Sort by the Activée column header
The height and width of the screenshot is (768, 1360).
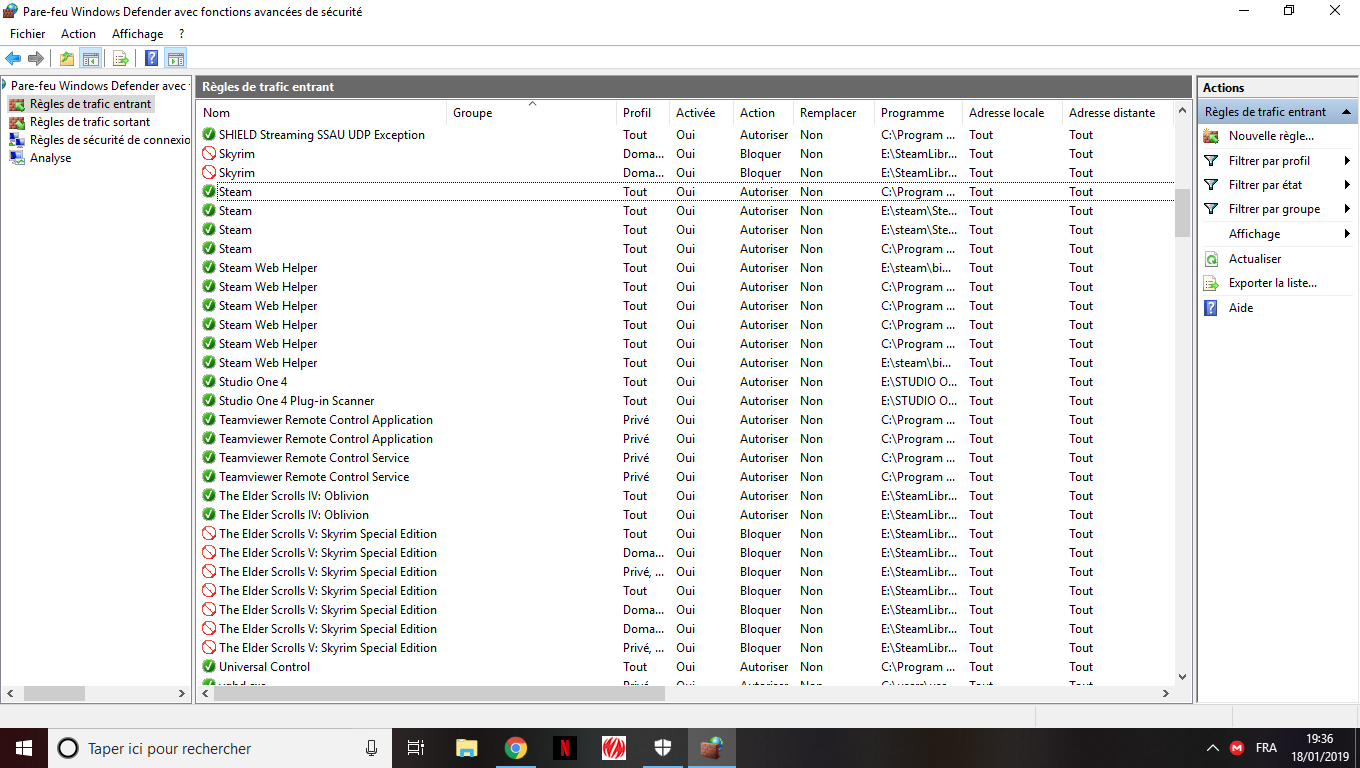(x=702, y=113)
